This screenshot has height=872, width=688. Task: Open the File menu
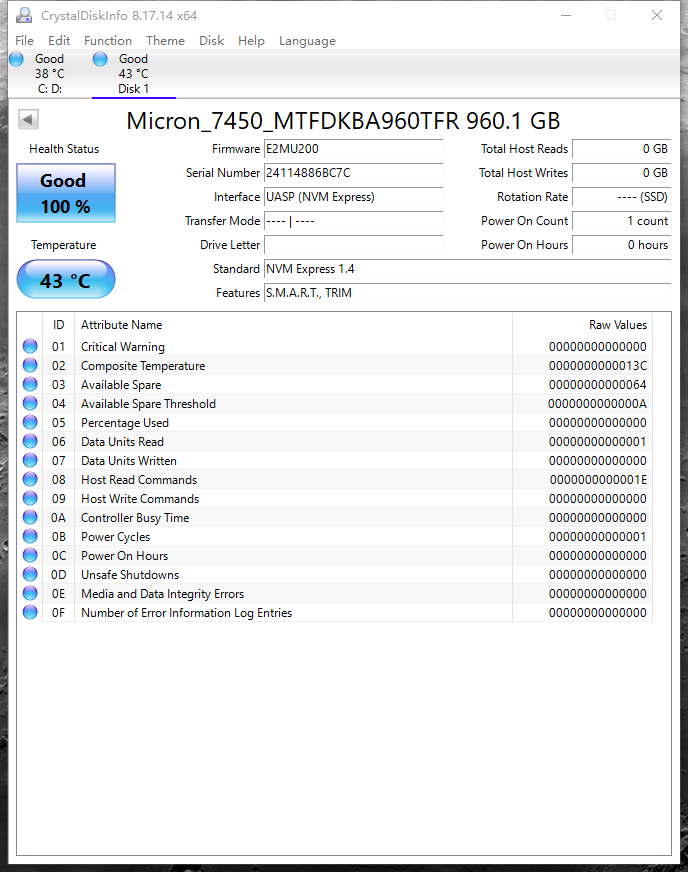click(24, 41)
